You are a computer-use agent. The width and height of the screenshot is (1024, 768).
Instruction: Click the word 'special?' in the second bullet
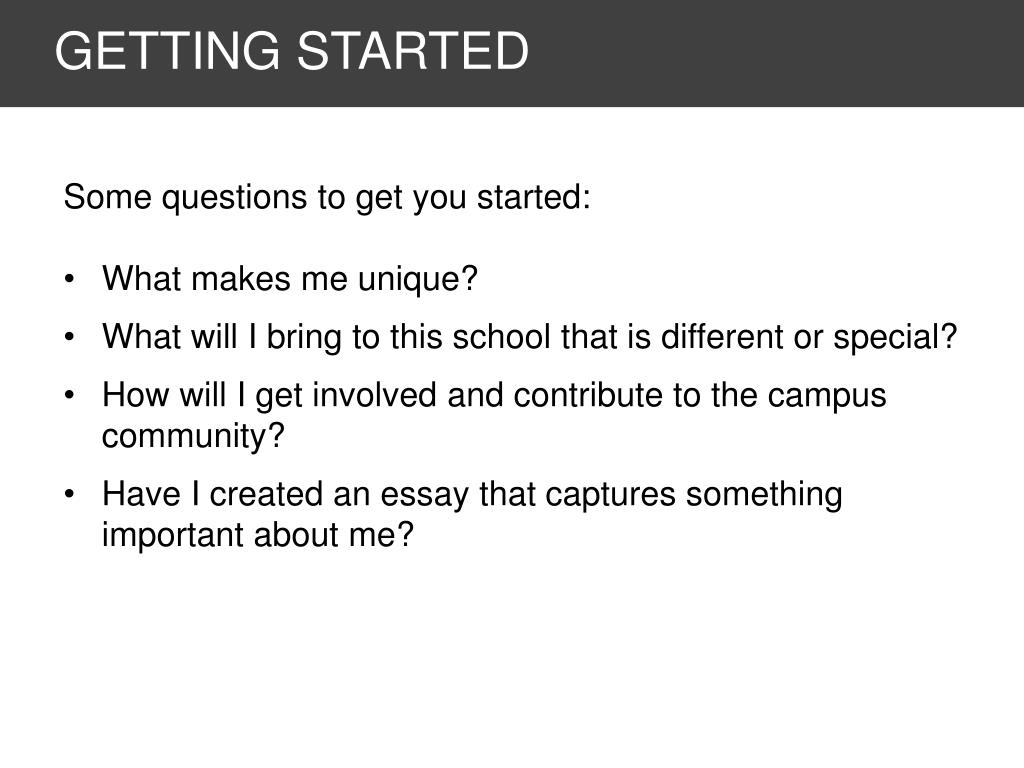[895, 338]
